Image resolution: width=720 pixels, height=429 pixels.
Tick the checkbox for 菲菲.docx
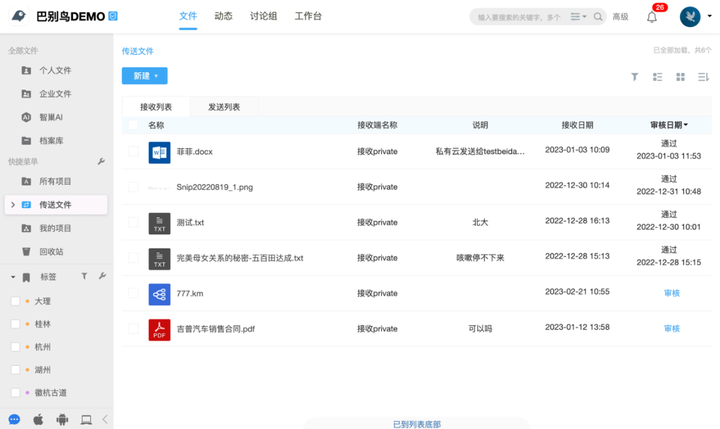click(x=133, y=152)
